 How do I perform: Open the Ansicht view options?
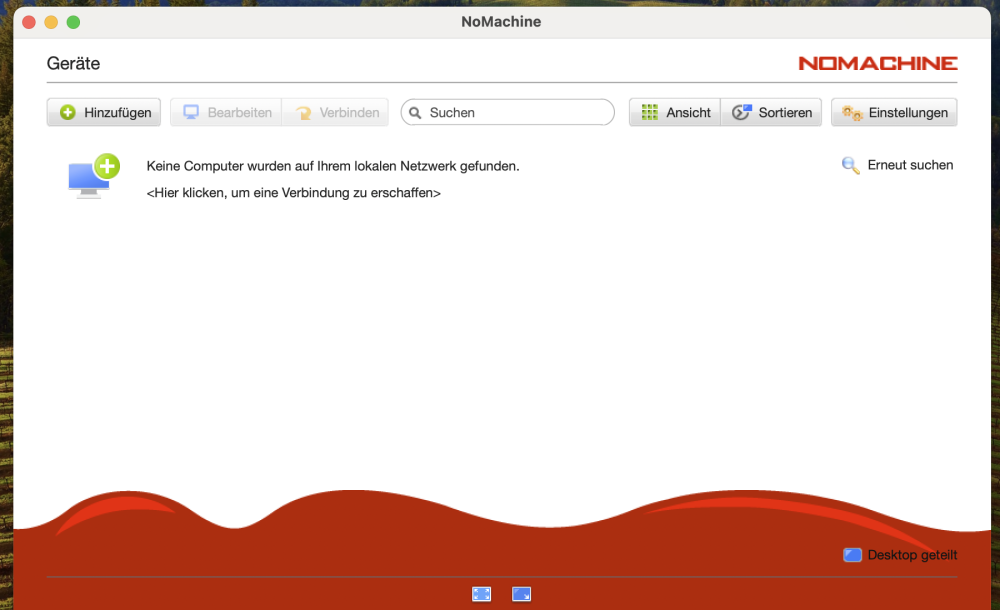(675, 112)
